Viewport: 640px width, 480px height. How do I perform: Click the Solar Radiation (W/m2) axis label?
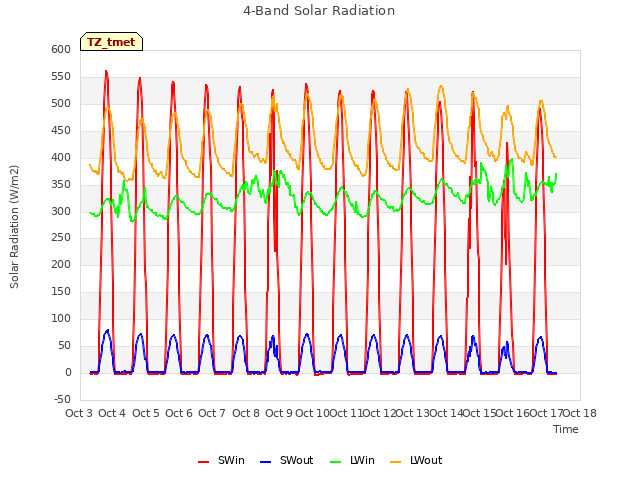[14, 227]
